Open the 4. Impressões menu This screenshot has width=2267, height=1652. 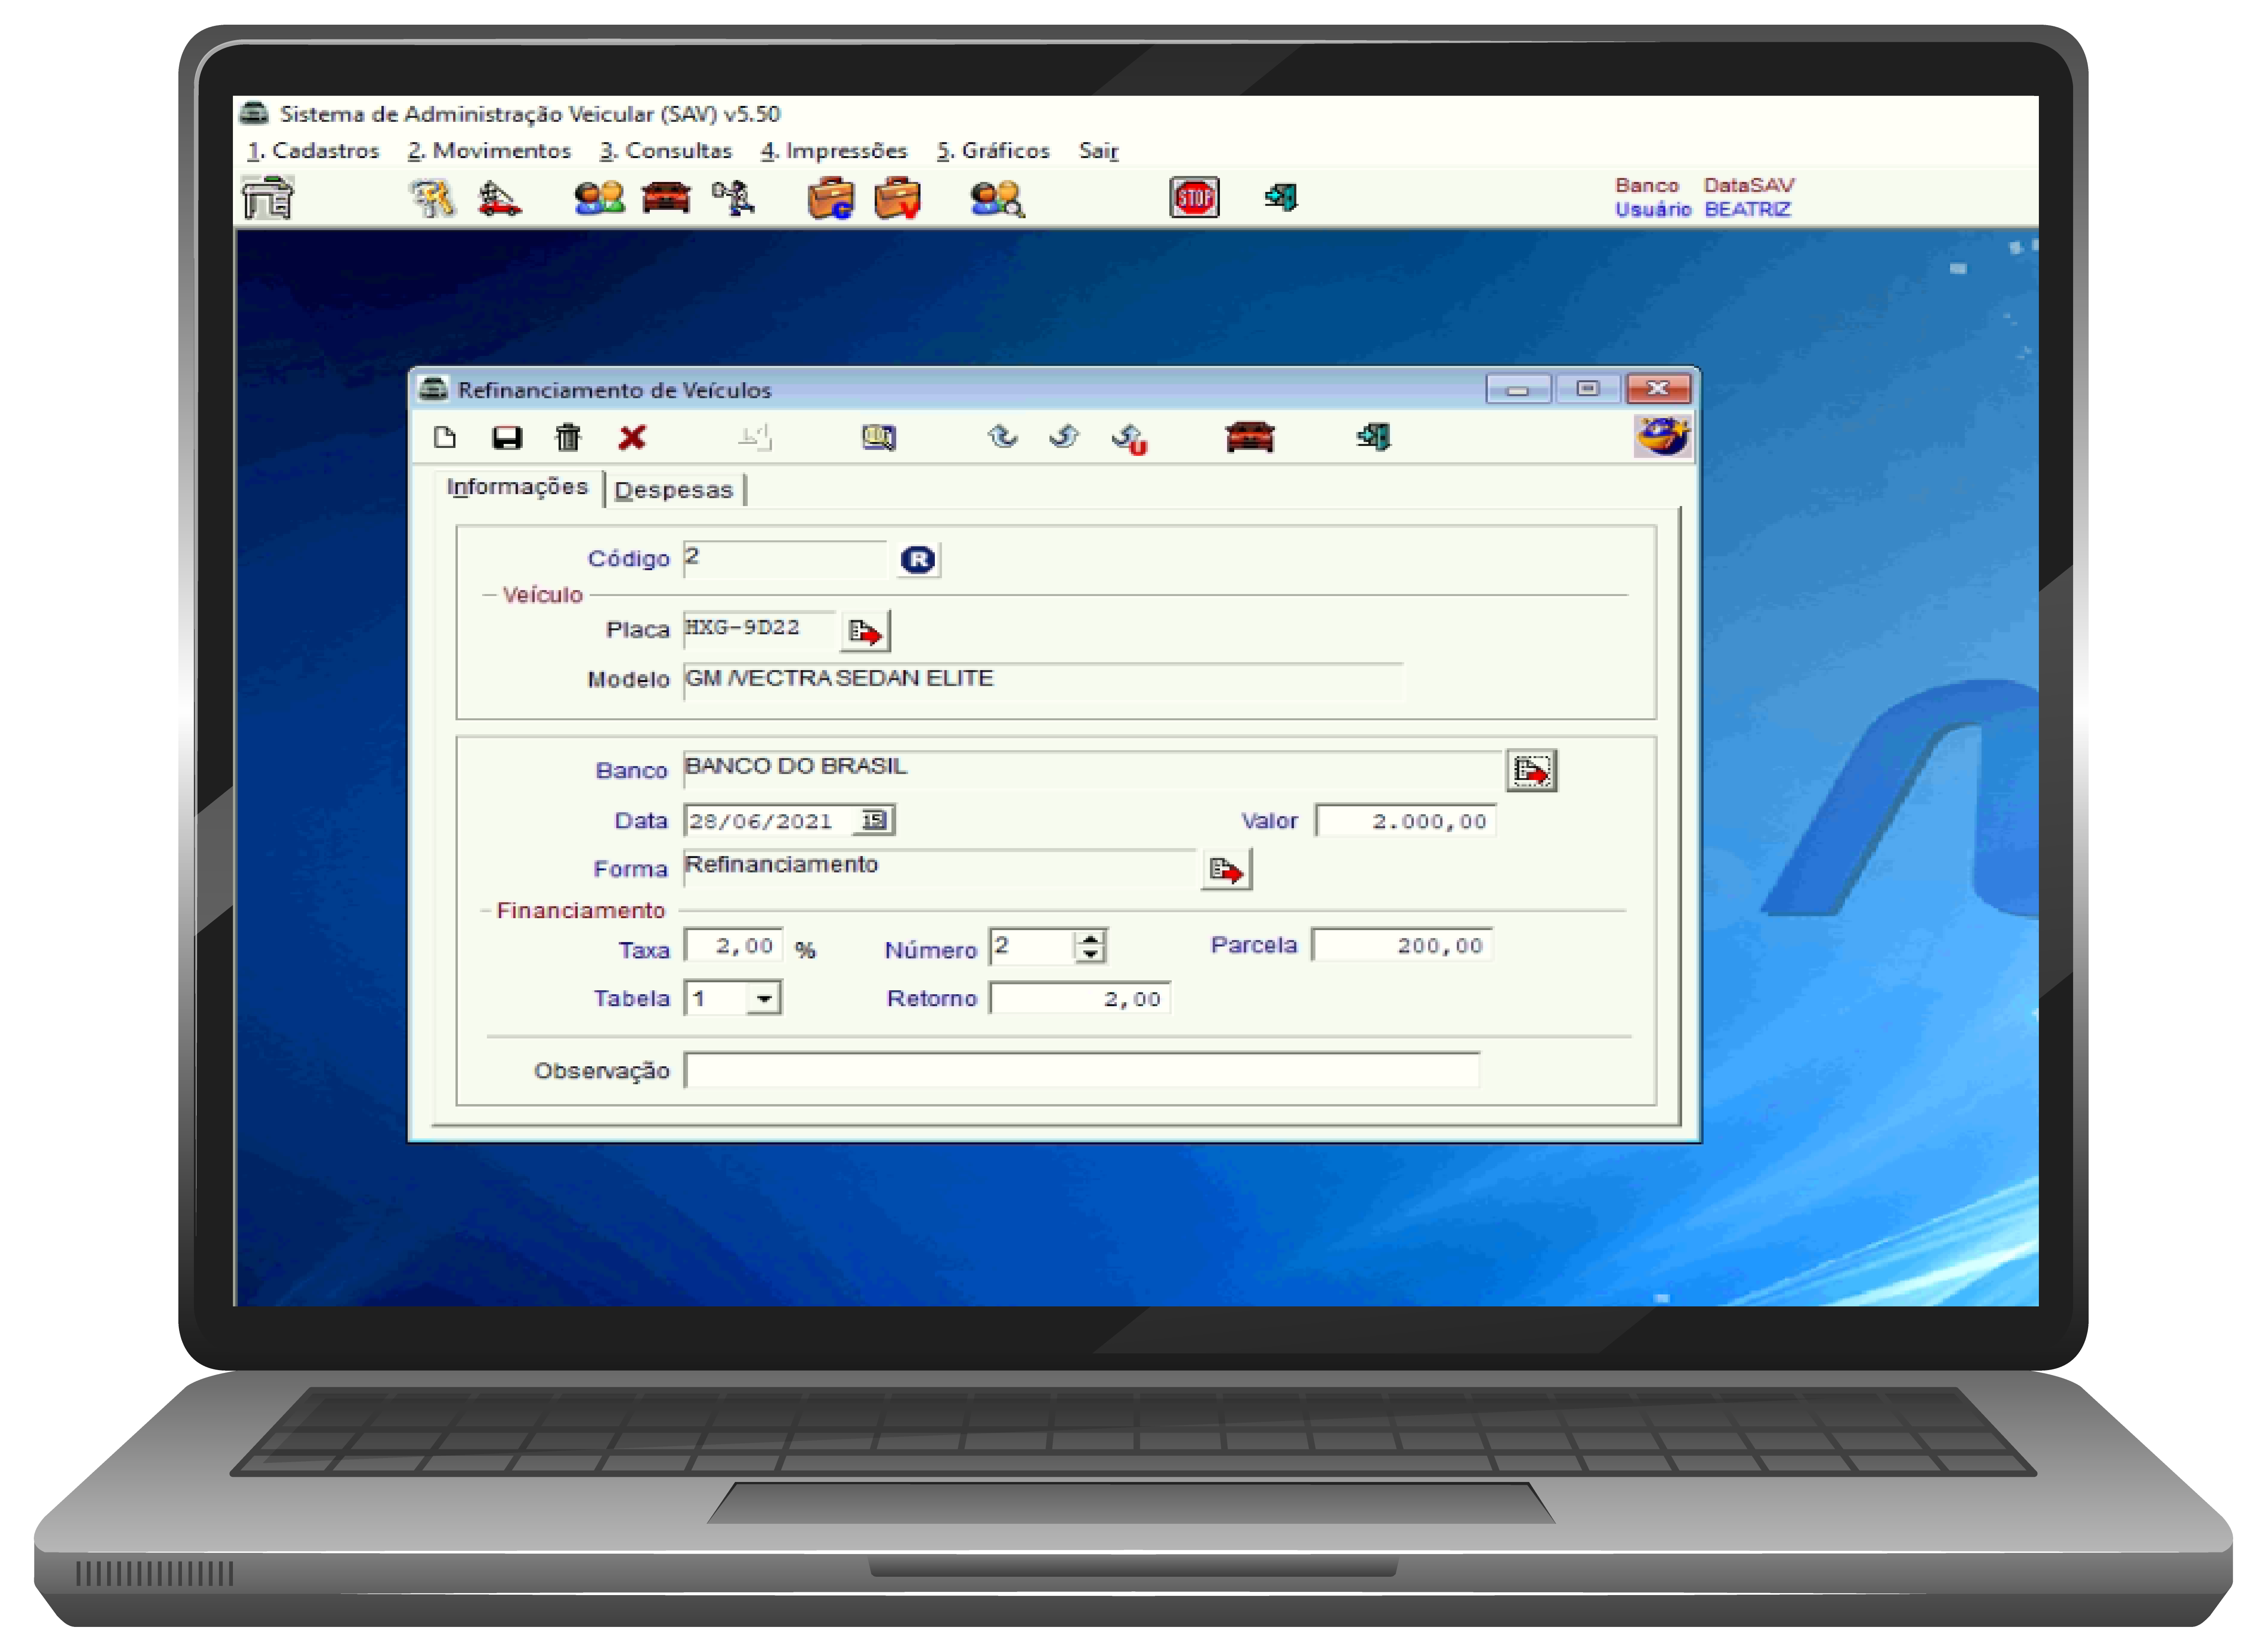tap(834, 150)
